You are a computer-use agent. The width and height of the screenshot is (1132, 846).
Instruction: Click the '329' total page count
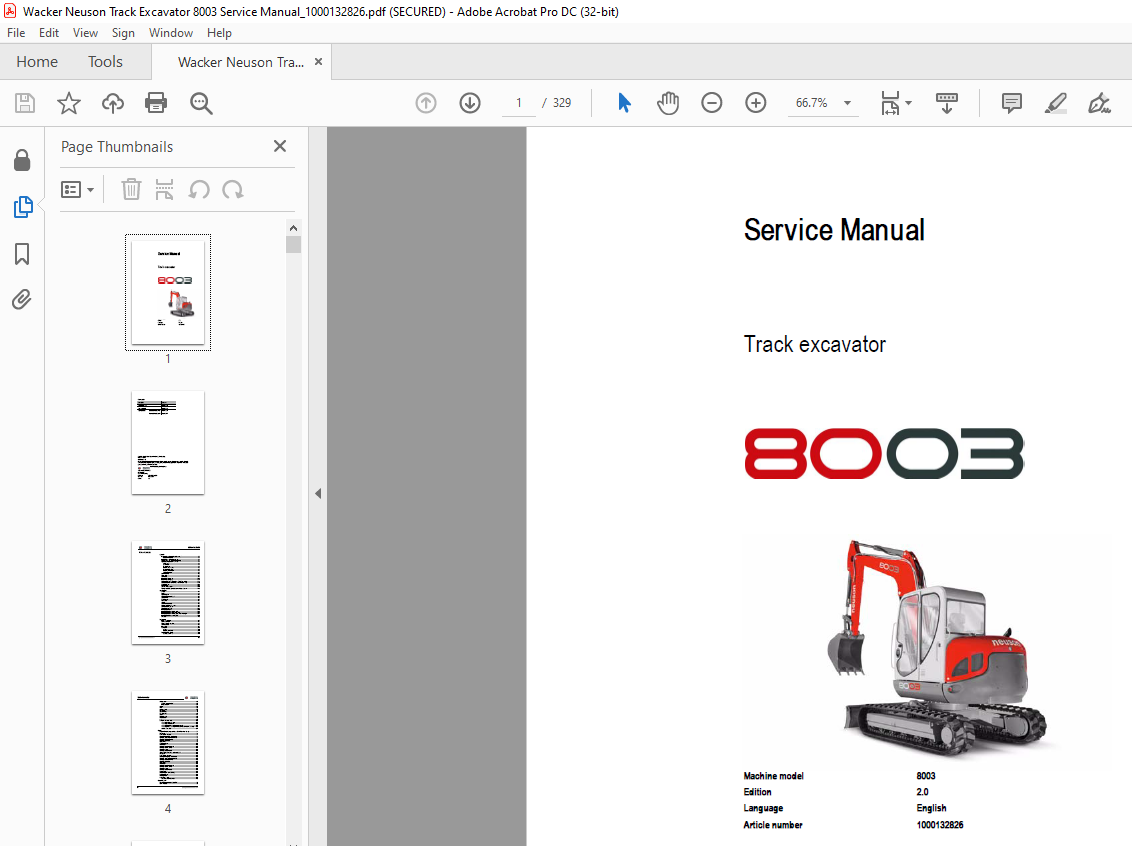pyautogui.click(x=562, y=103)
